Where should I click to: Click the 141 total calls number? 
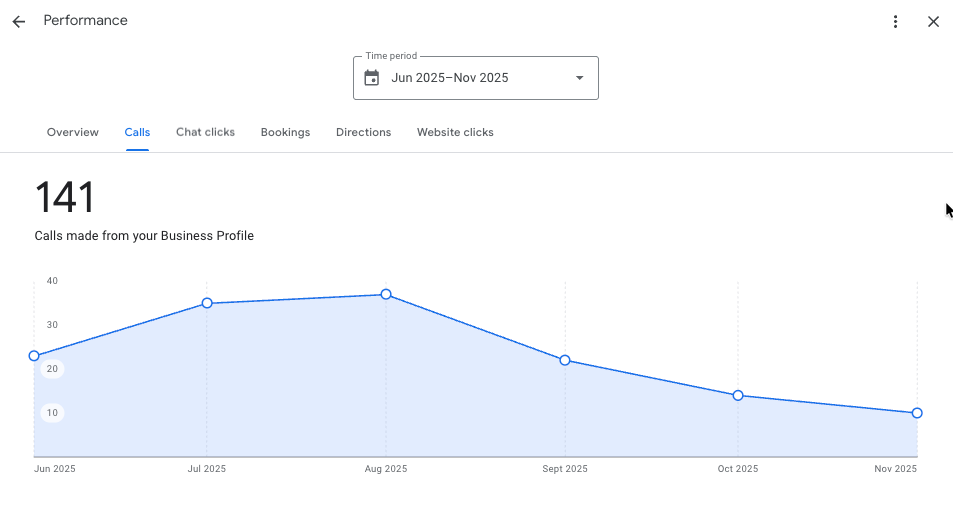(65, 198)
